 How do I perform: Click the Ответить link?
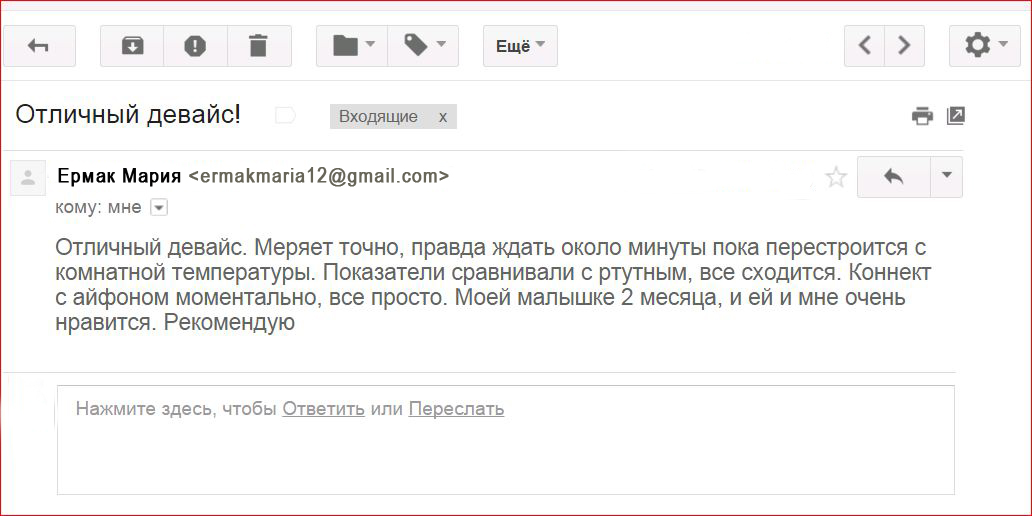324,409
